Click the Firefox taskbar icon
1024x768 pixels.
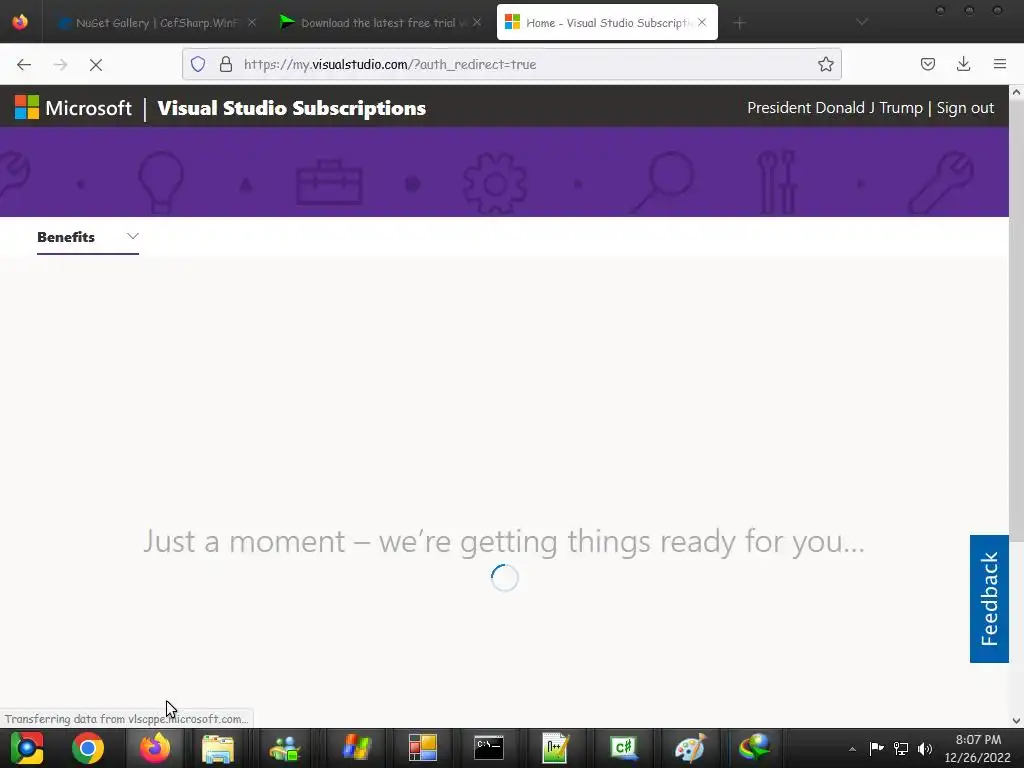click(155, 748)
